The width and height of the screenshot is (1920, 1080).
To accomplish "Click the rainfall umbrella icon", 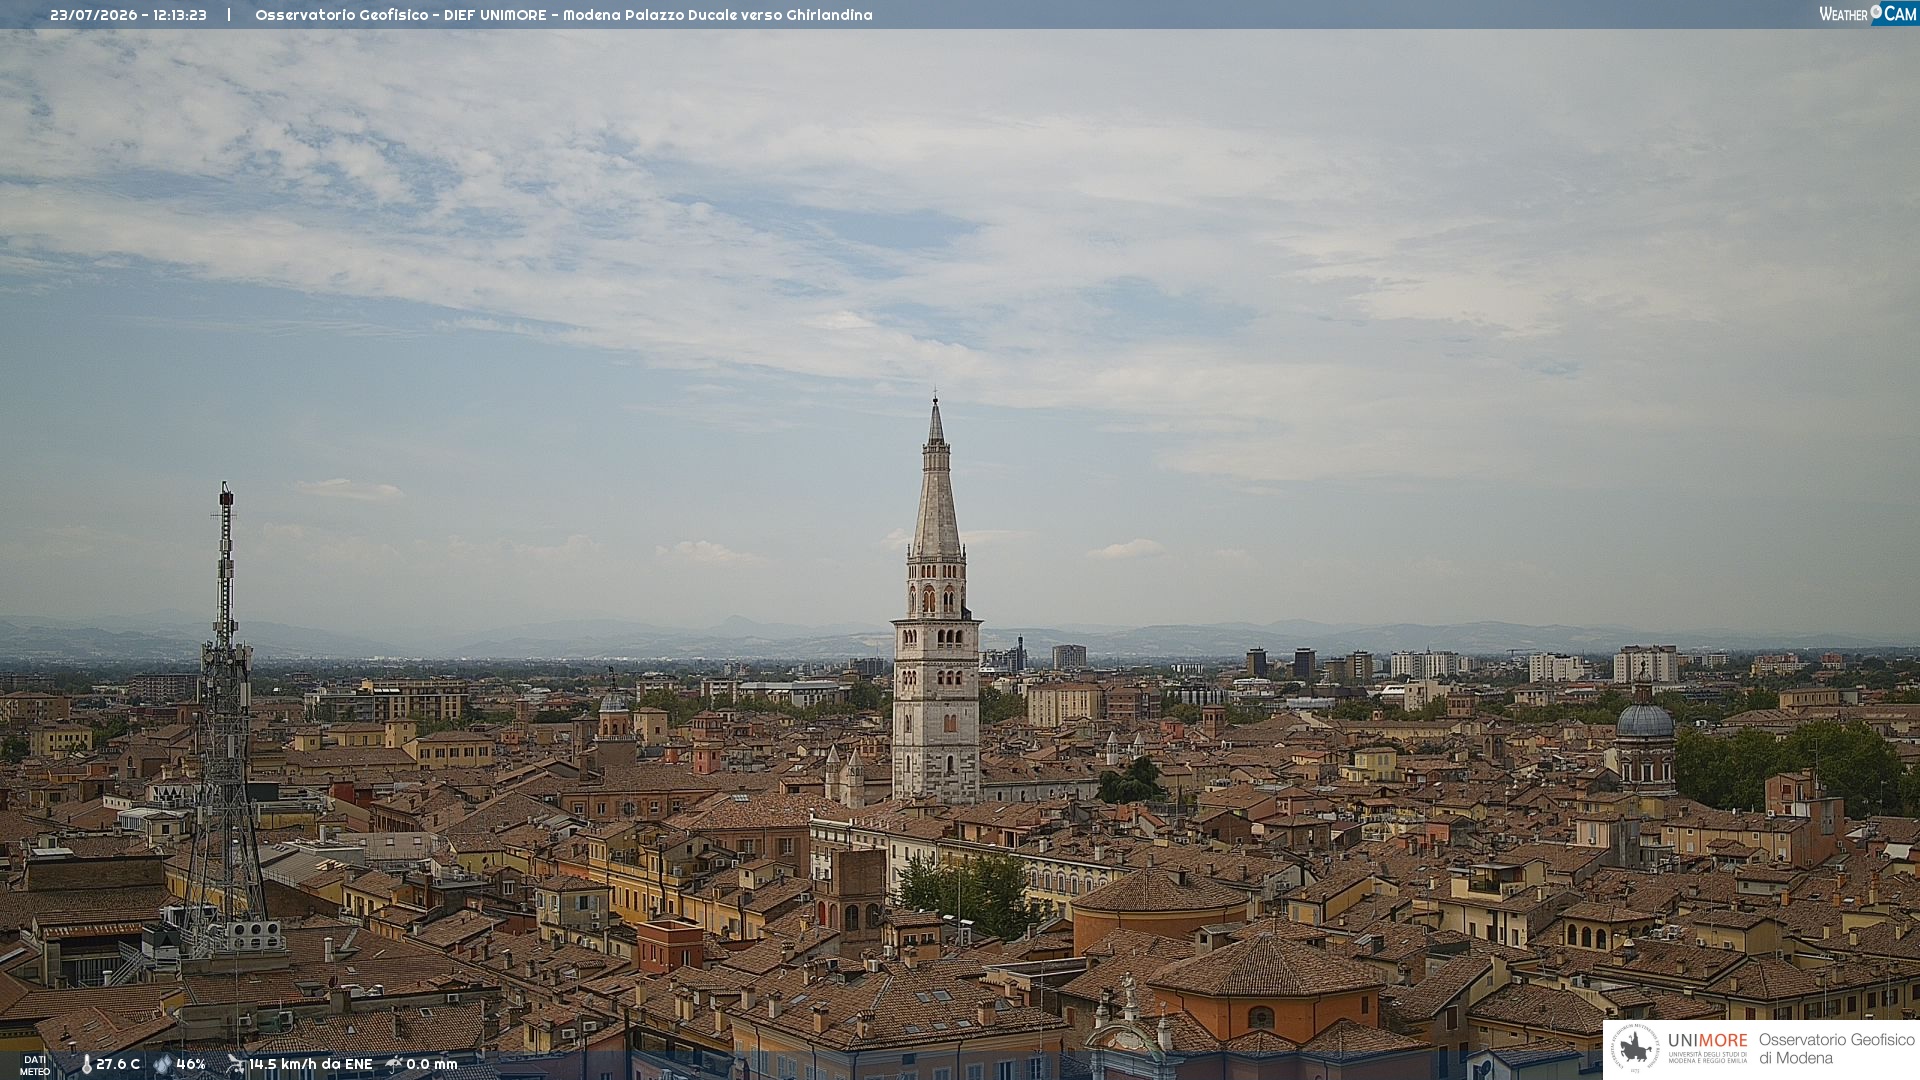I will (x=394, y=1064).
